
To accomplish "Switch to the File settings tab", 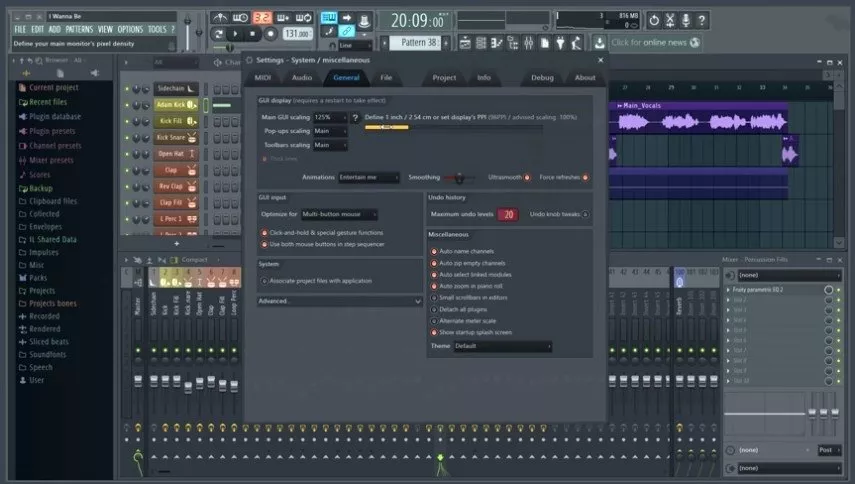I will (x=386, y=77).
